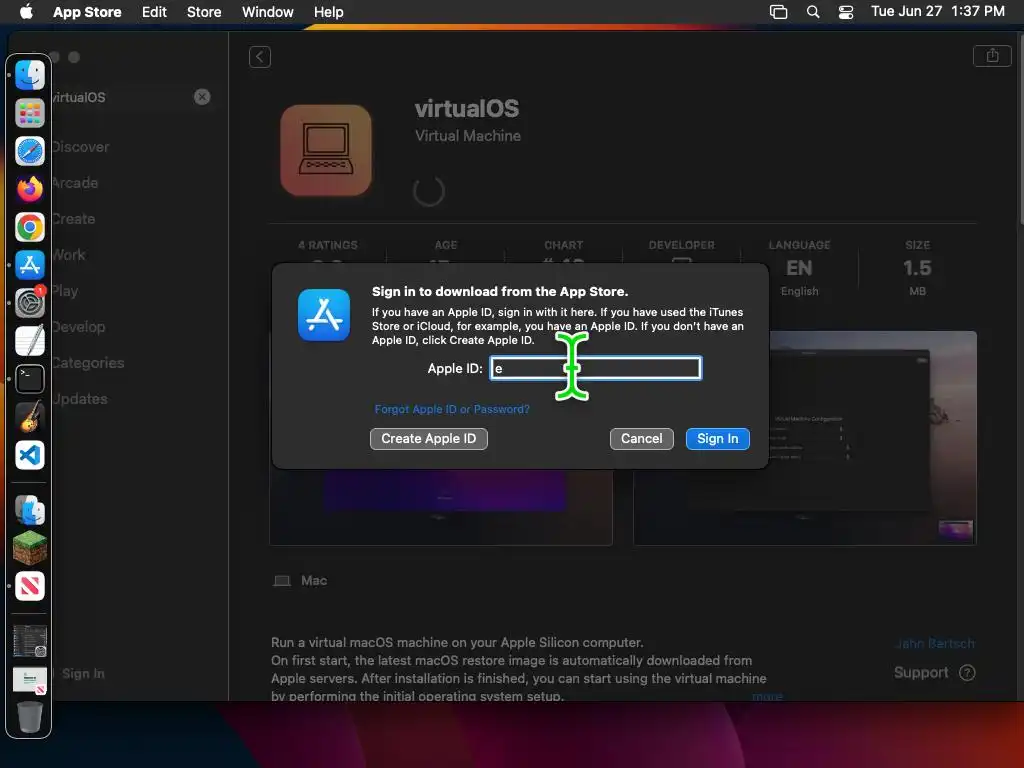The height and width of the screenshot is (768, 1024).
Task: Launch GarageBand from the dock
Action: coord(30,417)
